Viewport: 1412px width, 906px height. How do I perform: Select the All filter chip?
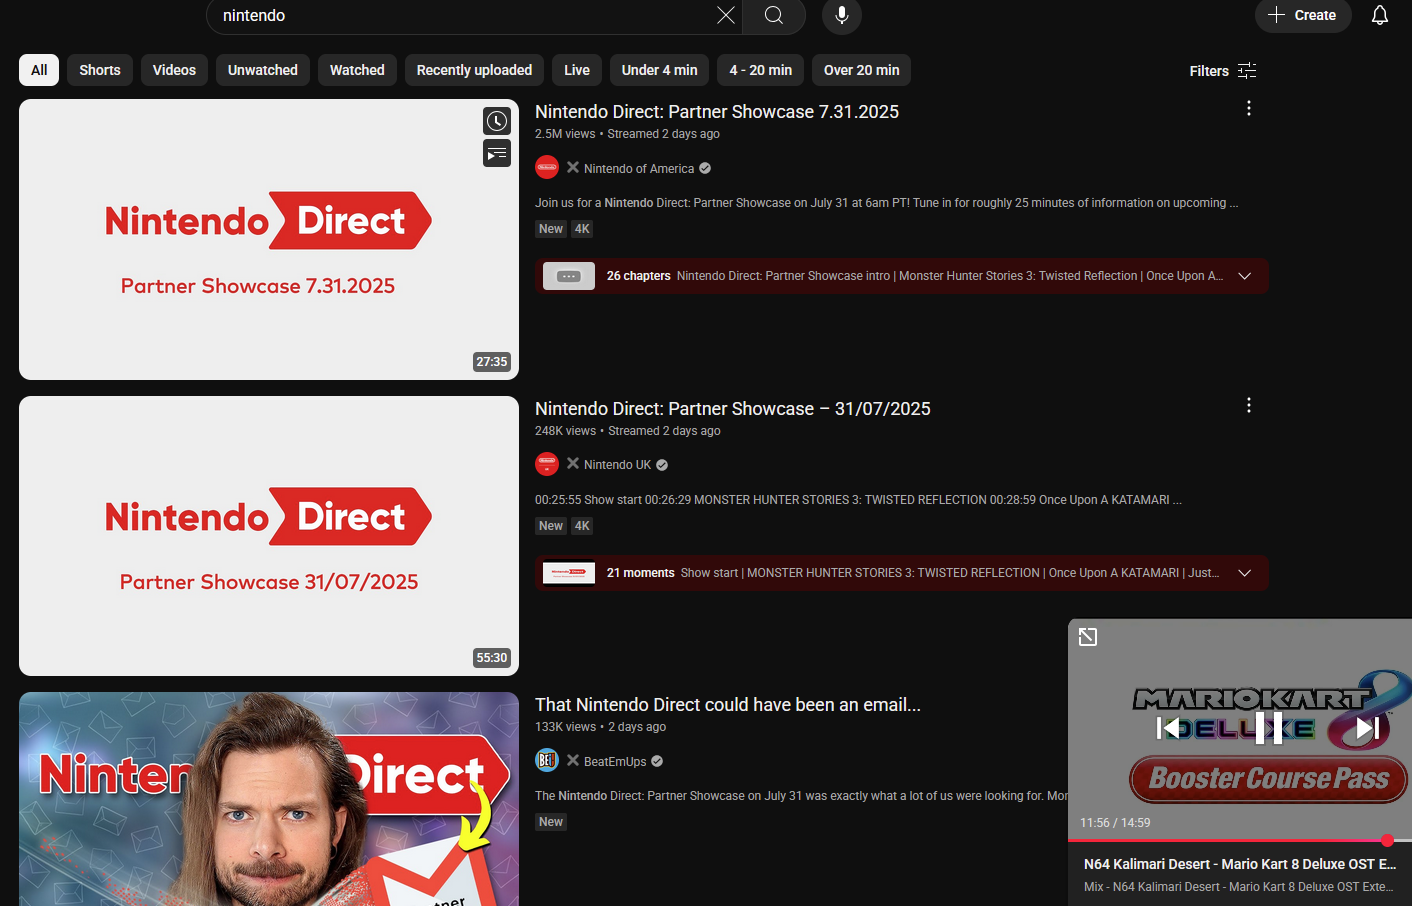[39, 70]
